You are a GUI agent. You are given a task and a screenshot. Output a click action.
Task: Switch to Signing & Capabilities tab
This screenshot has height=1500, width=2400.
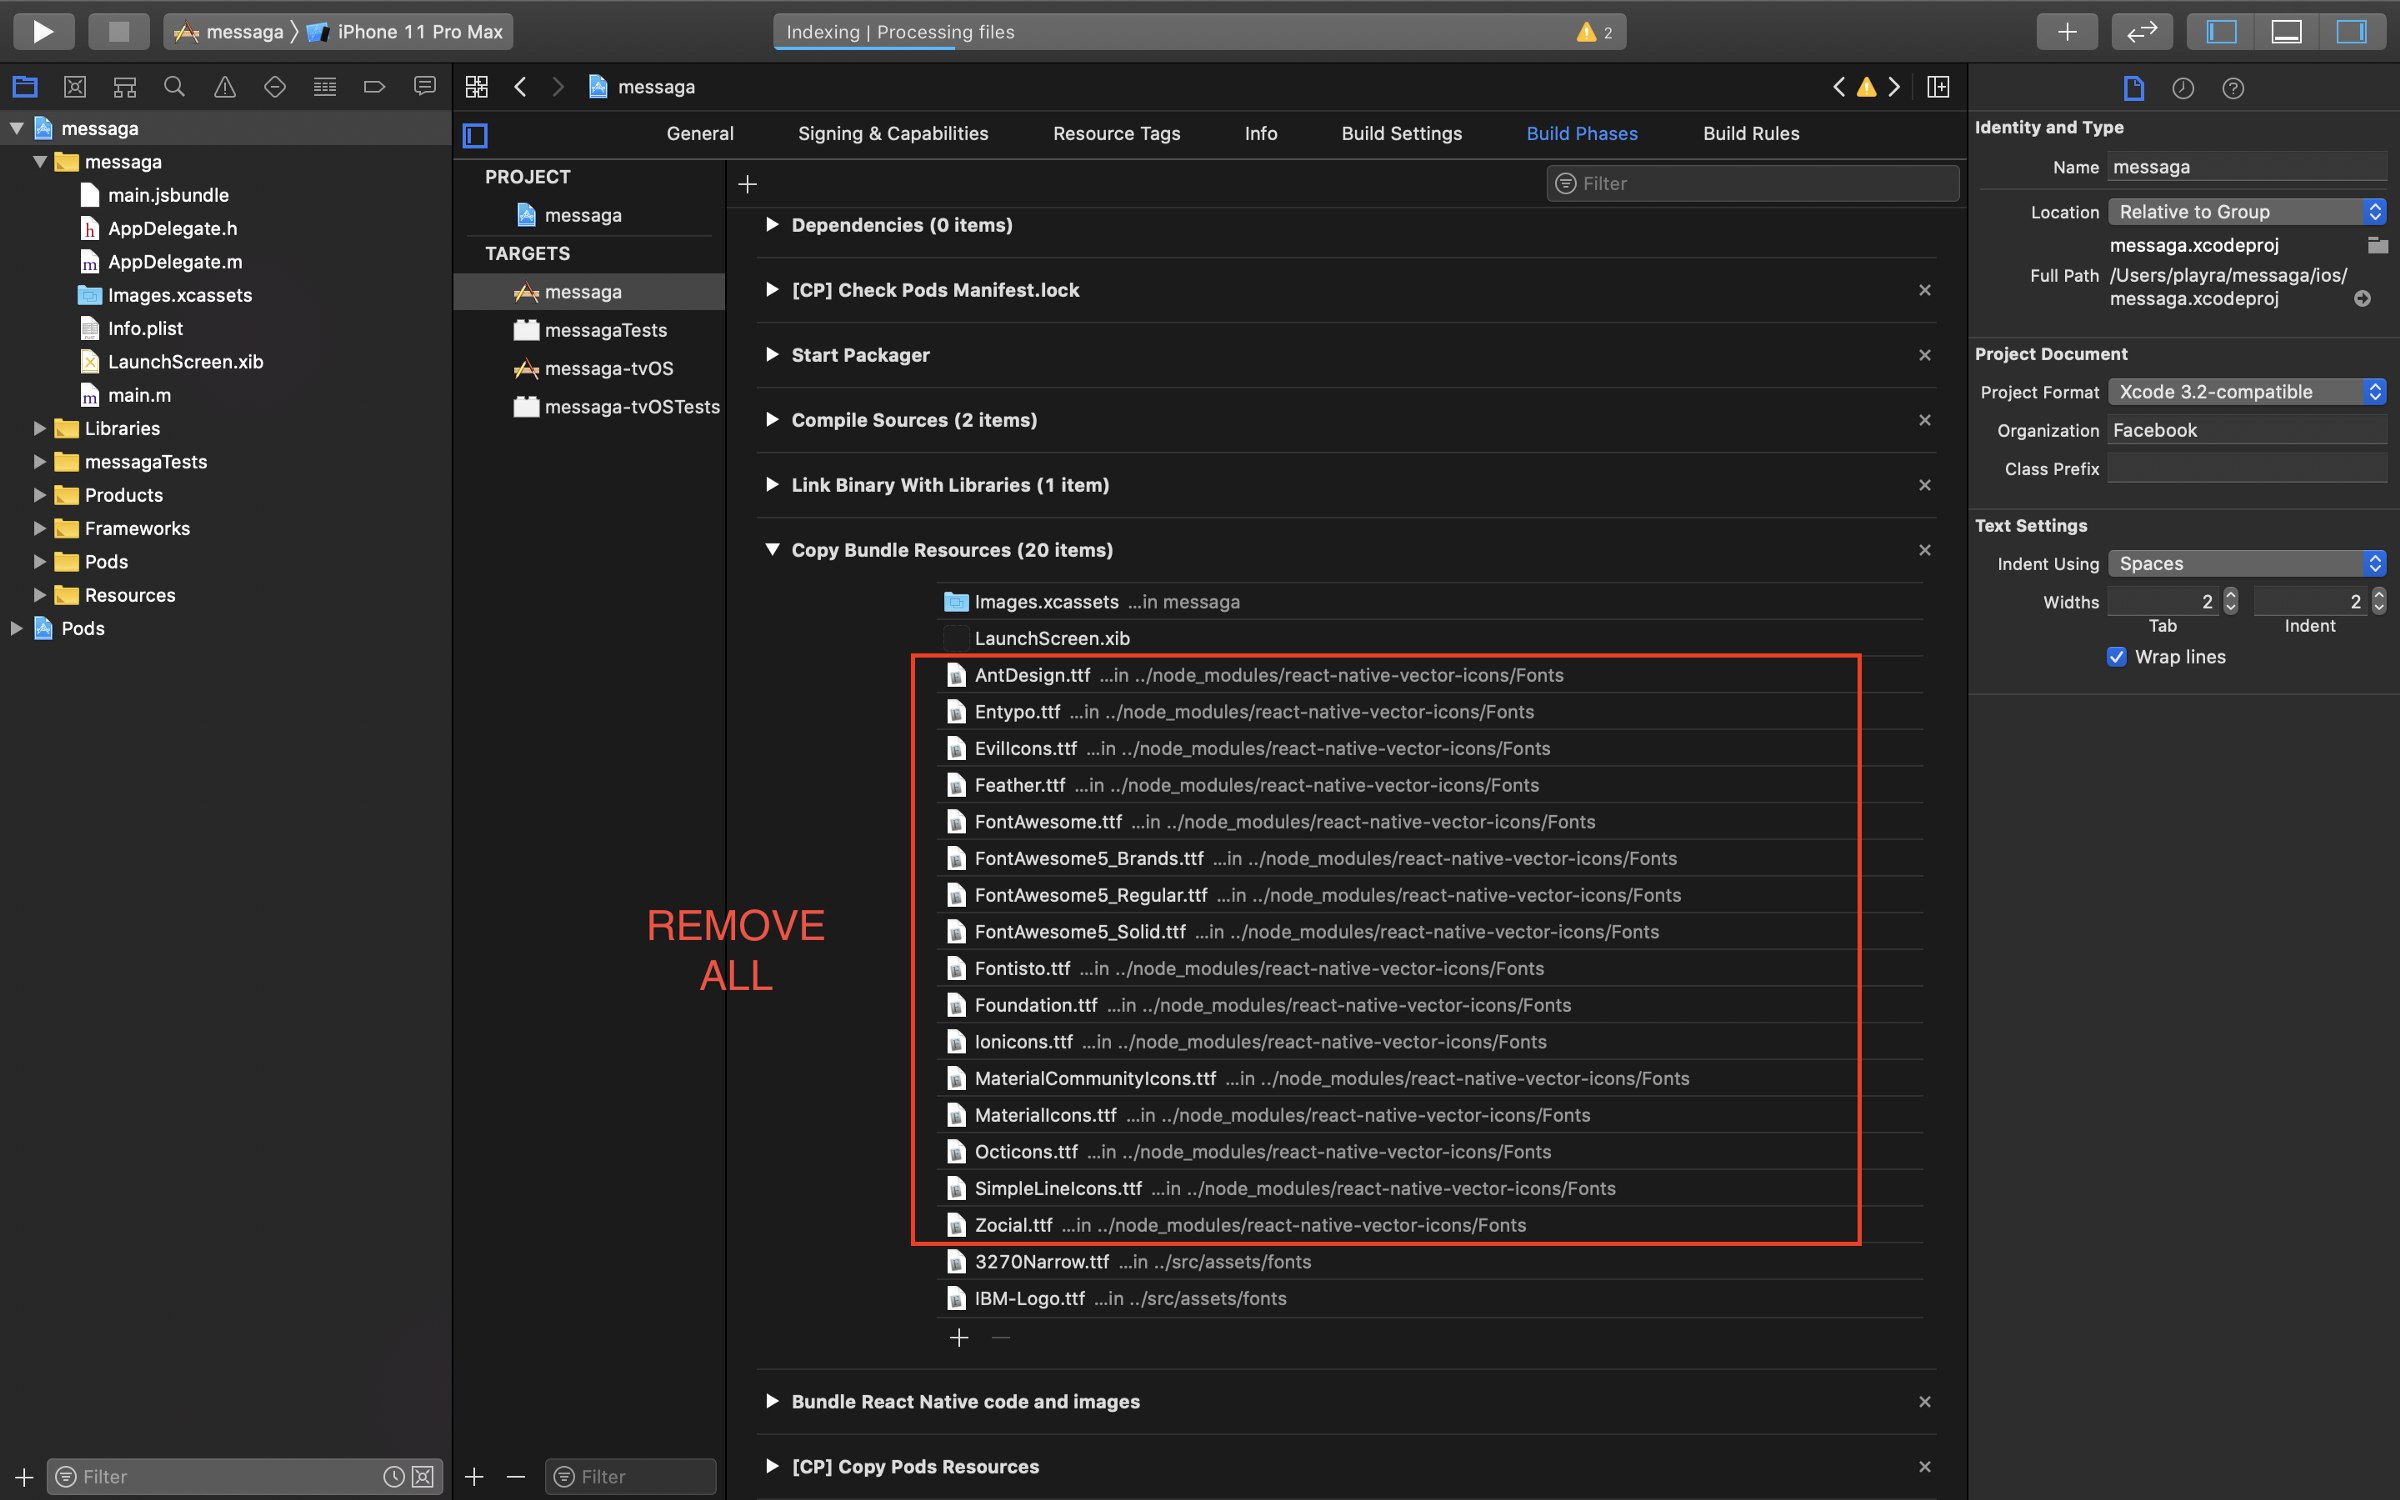click(893, 133)
